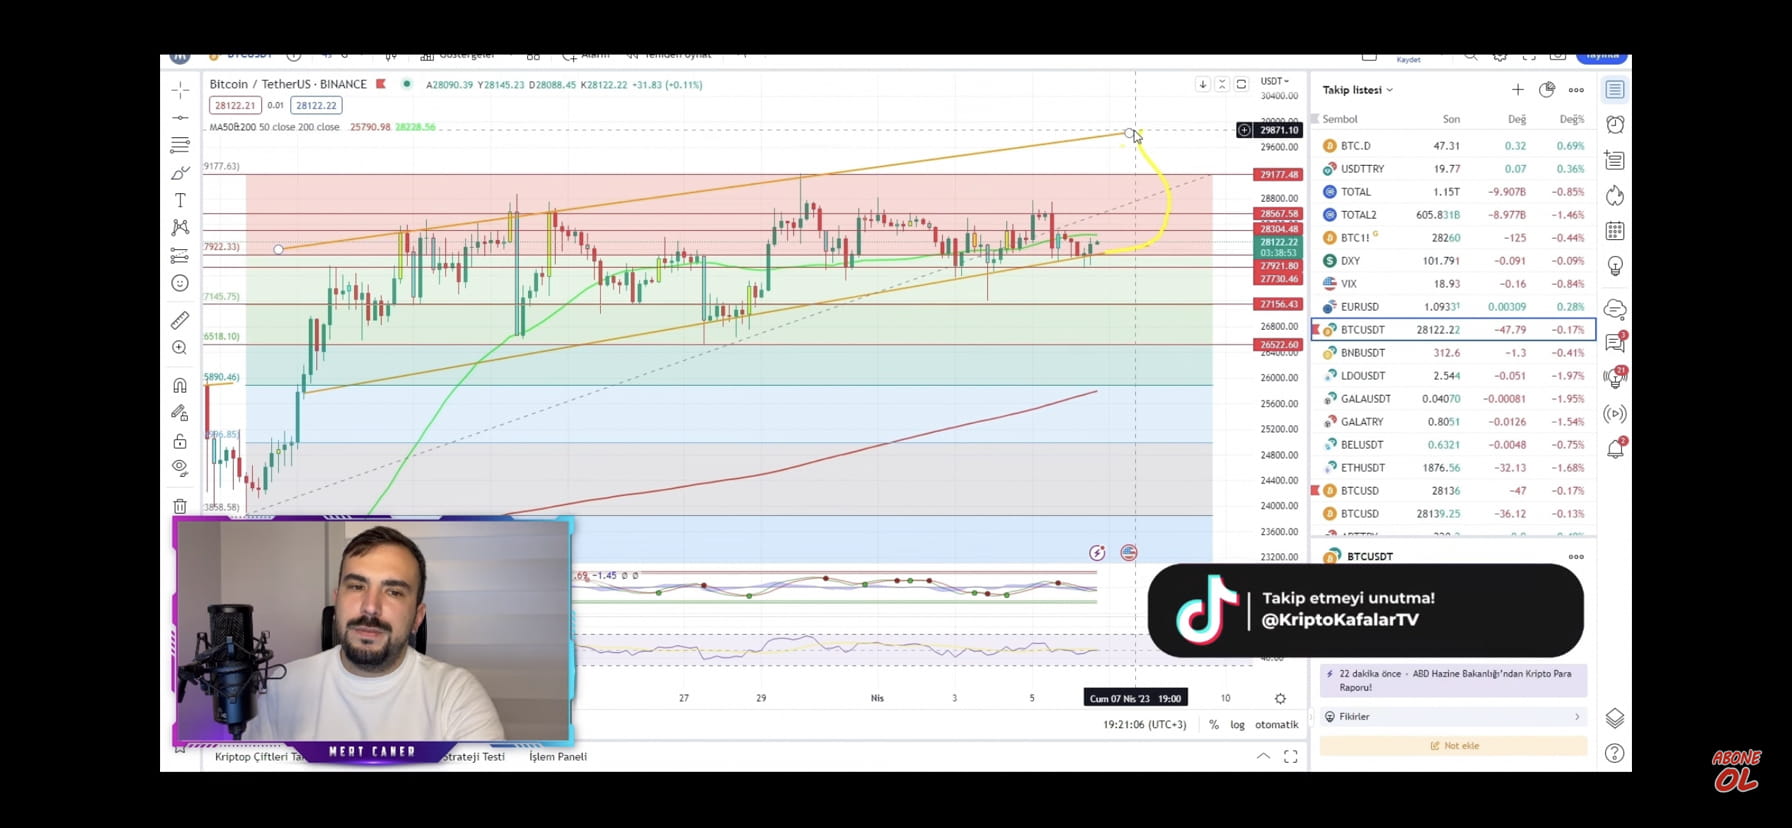1792x828 pixels.
Task: Open the live streams broadcast icon
Action: point(1615,414)
